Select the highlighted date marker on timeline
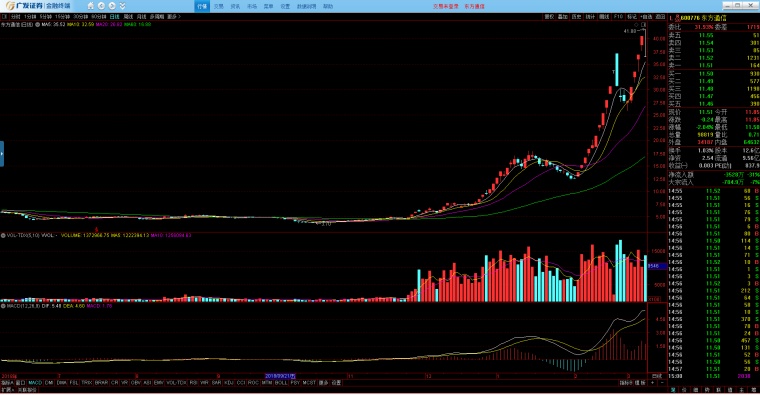760x395 pixels. (x=280, y=376)
